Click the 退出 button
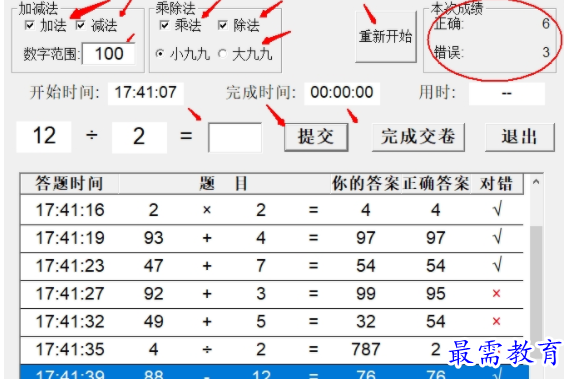This screenshot has height=384, width=570. (x=519, y=137)
